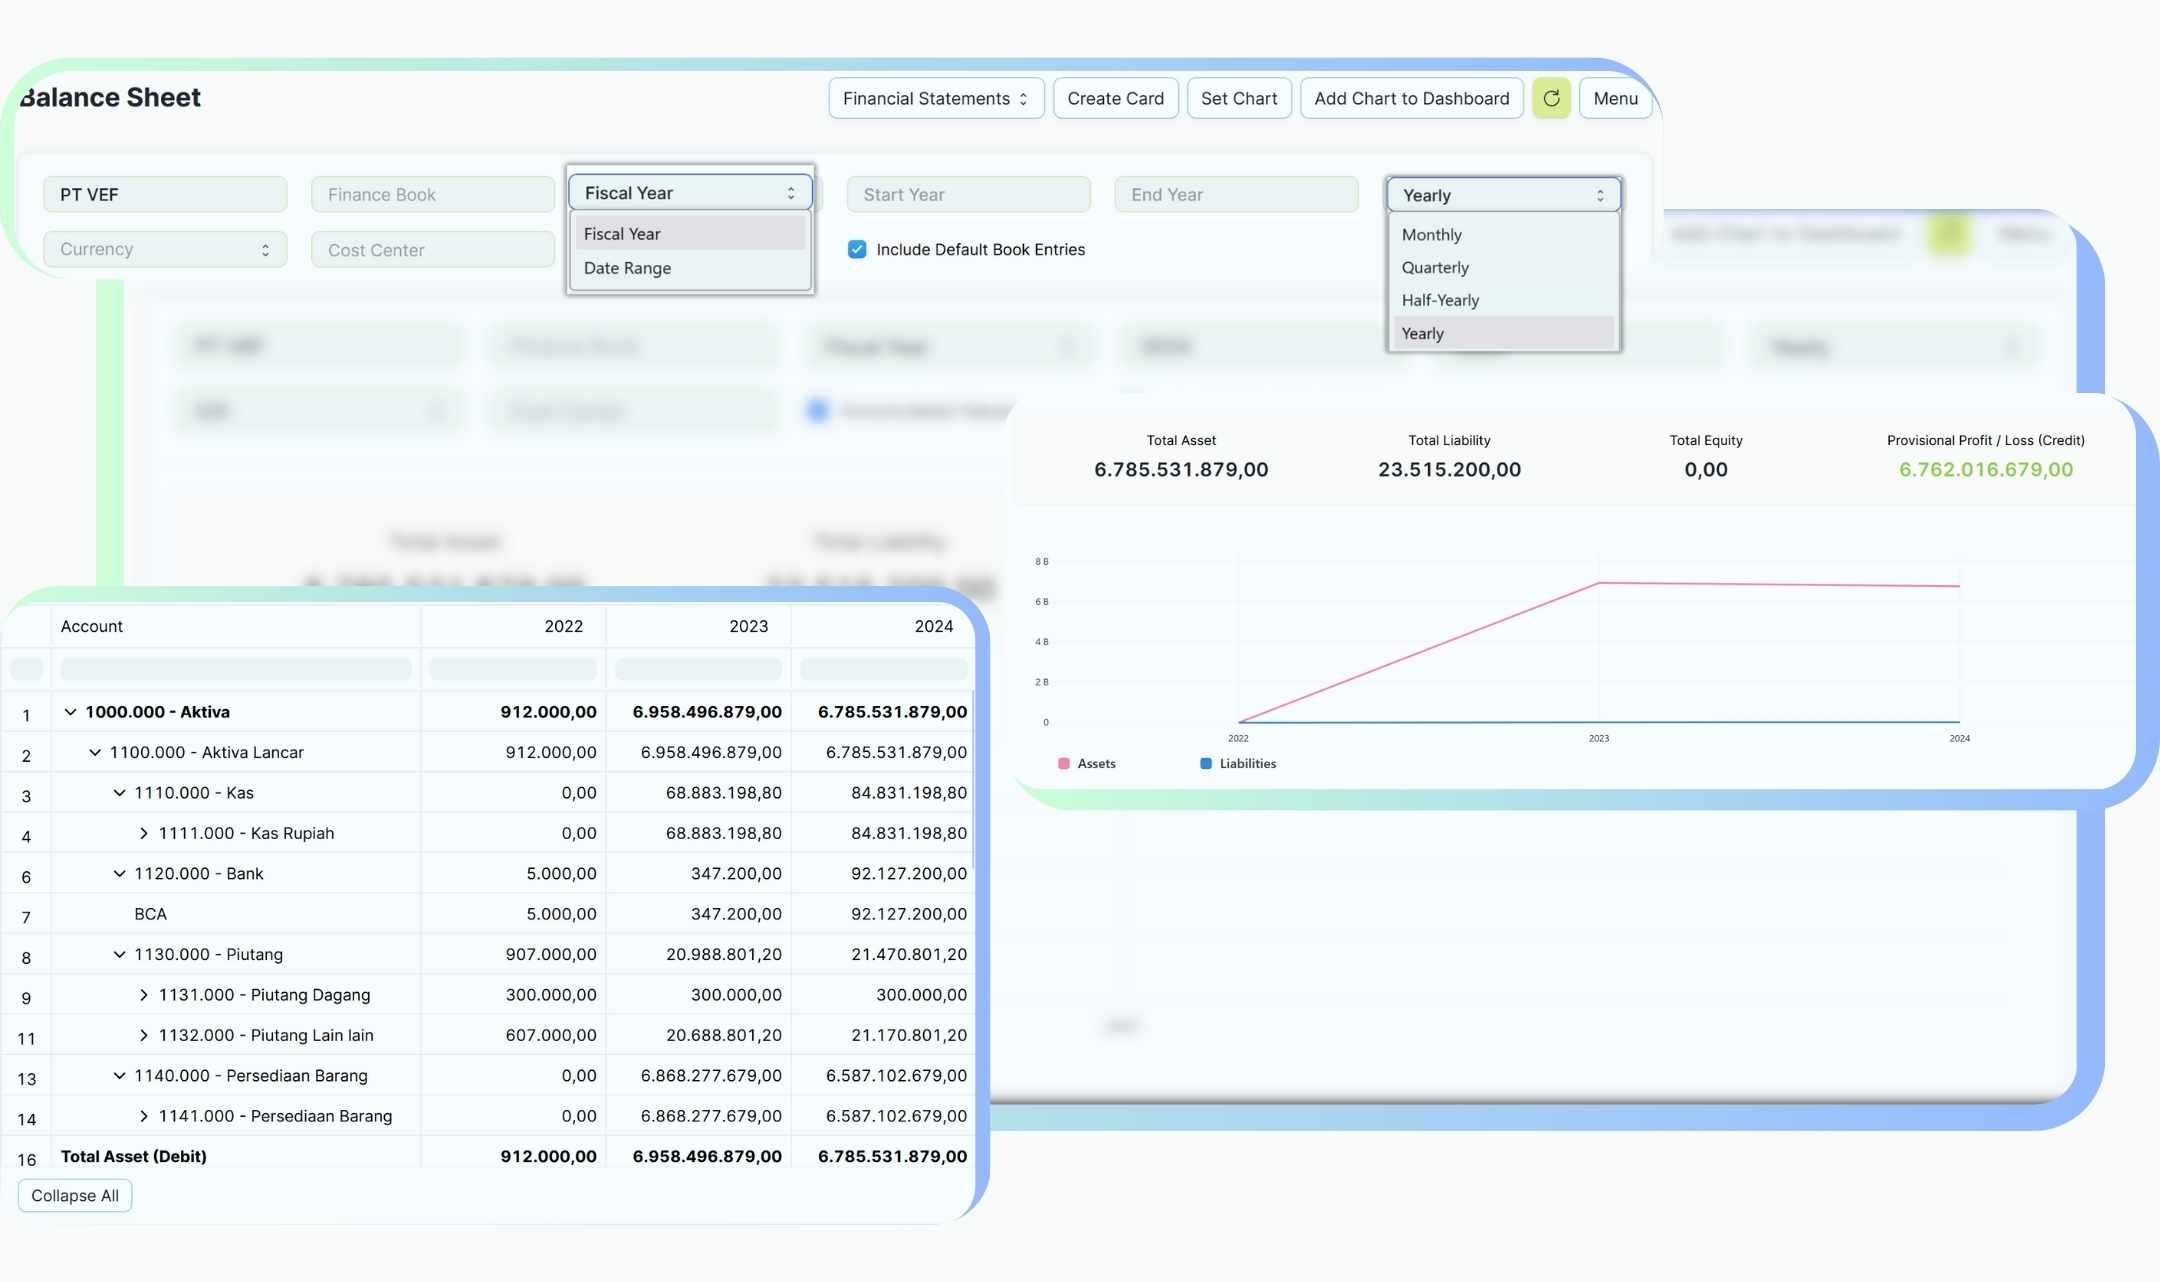The image size is (2160, 1282).
Task: Uncheck Include Default Book Entries checkbox
Action: point(857,250)
